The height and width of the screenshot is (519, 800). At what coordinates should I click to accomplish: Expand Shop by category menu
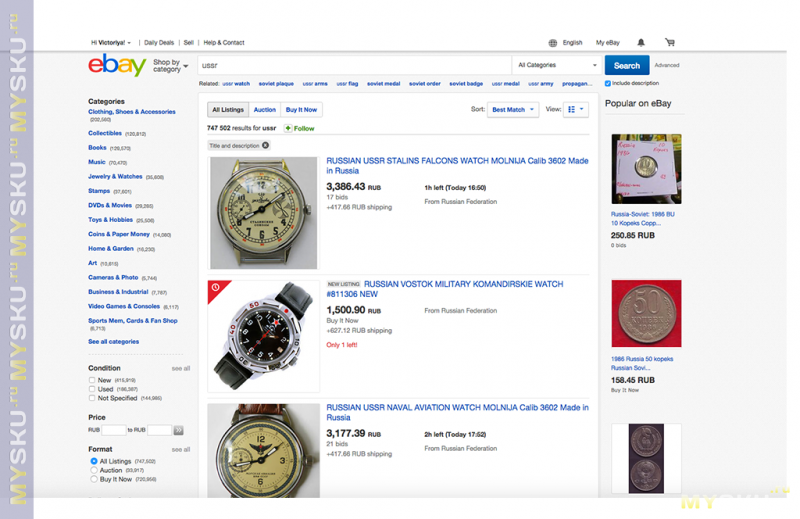(170, 65)
